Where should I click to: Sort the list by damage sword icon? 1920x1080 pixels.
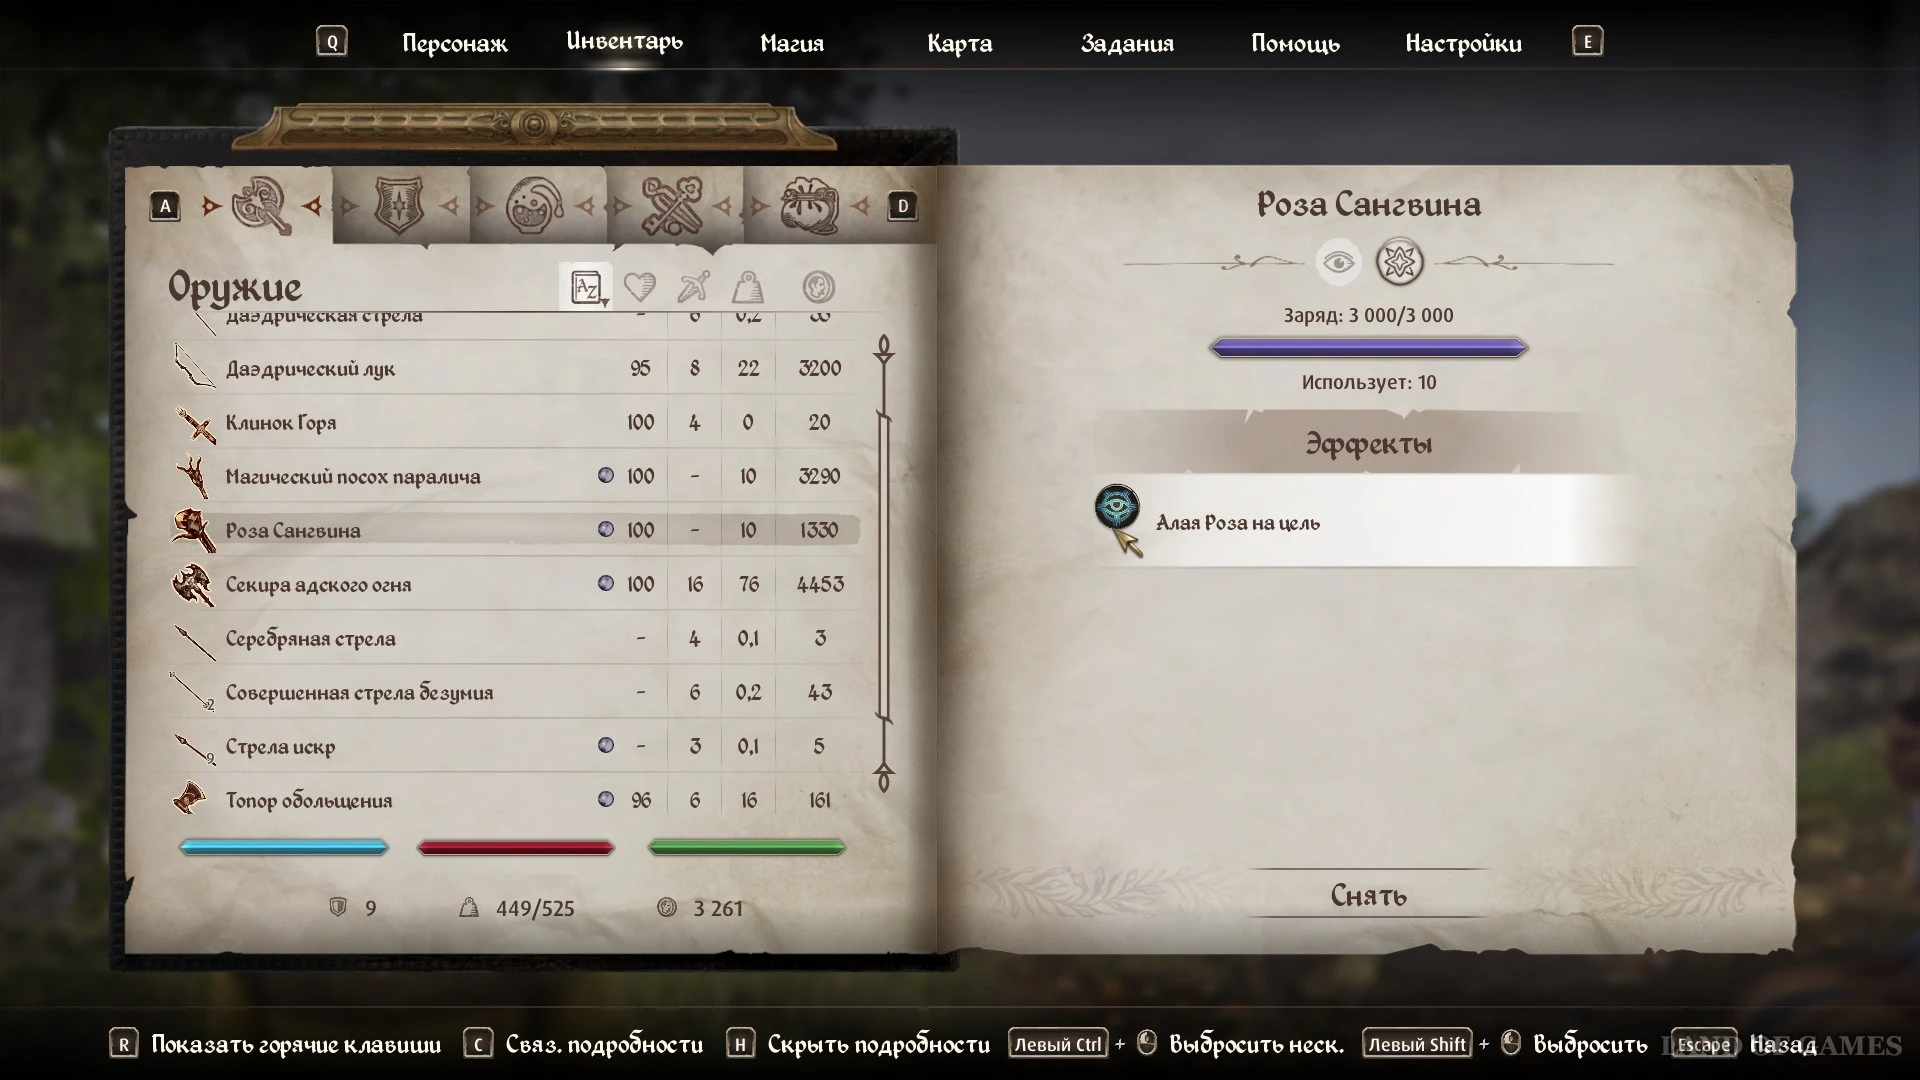[x=693, y=288]
